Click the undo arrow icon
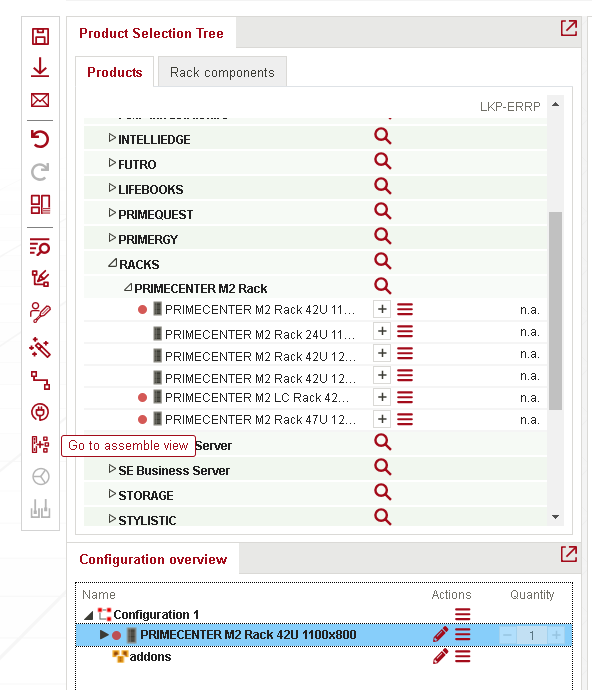 pos(40,139)
